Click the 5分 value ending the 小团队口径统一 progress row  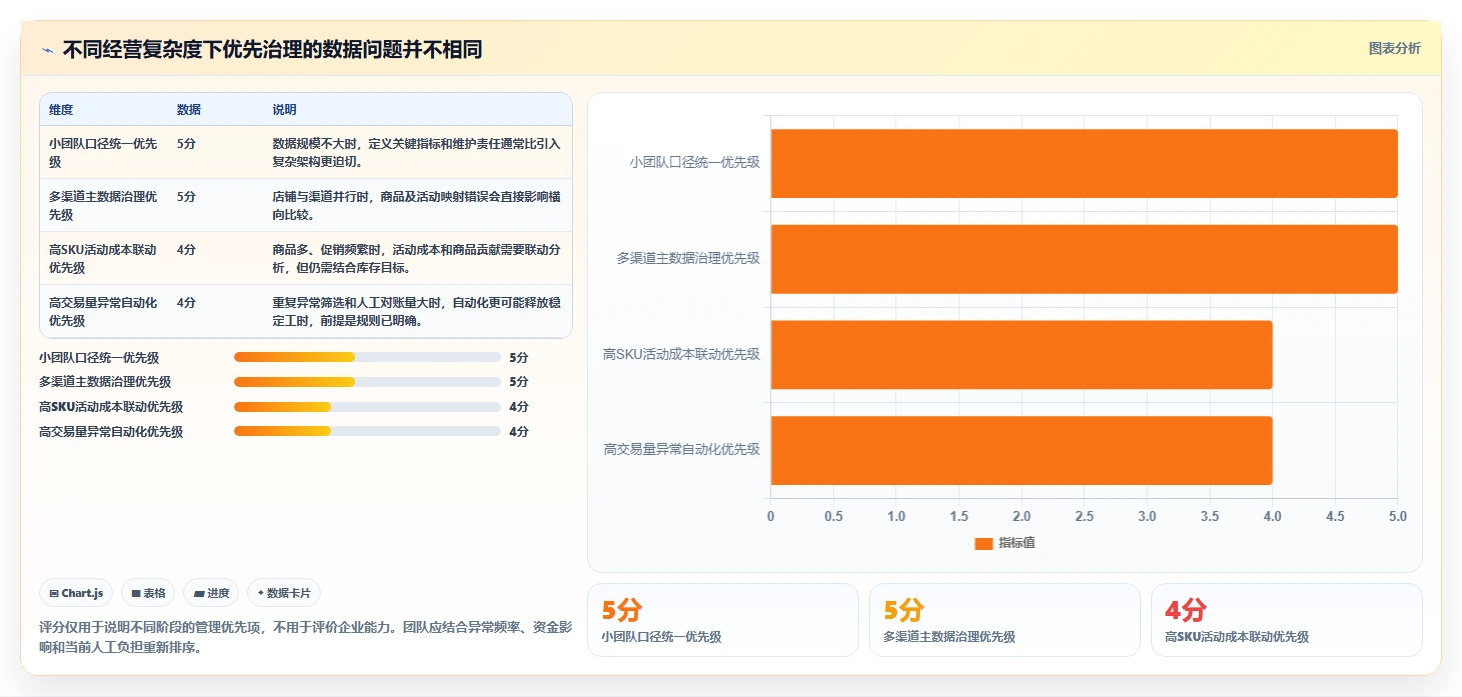(x=519, y=357)
